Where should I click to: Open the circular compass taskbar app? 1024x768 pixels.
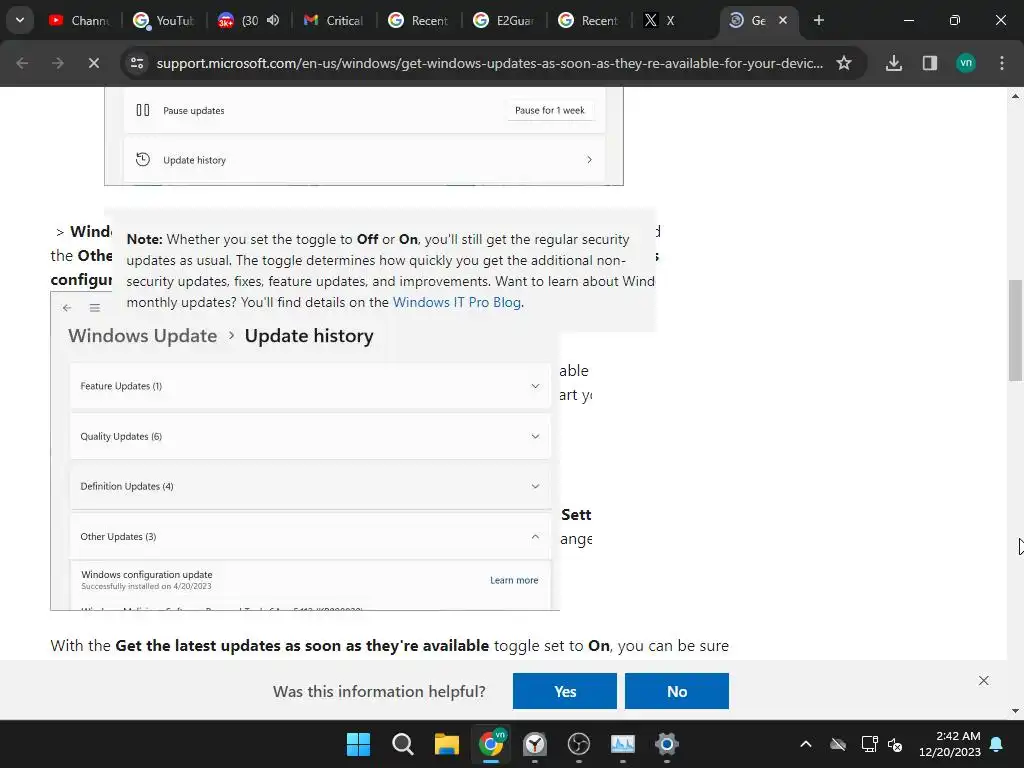click(535, 744)
